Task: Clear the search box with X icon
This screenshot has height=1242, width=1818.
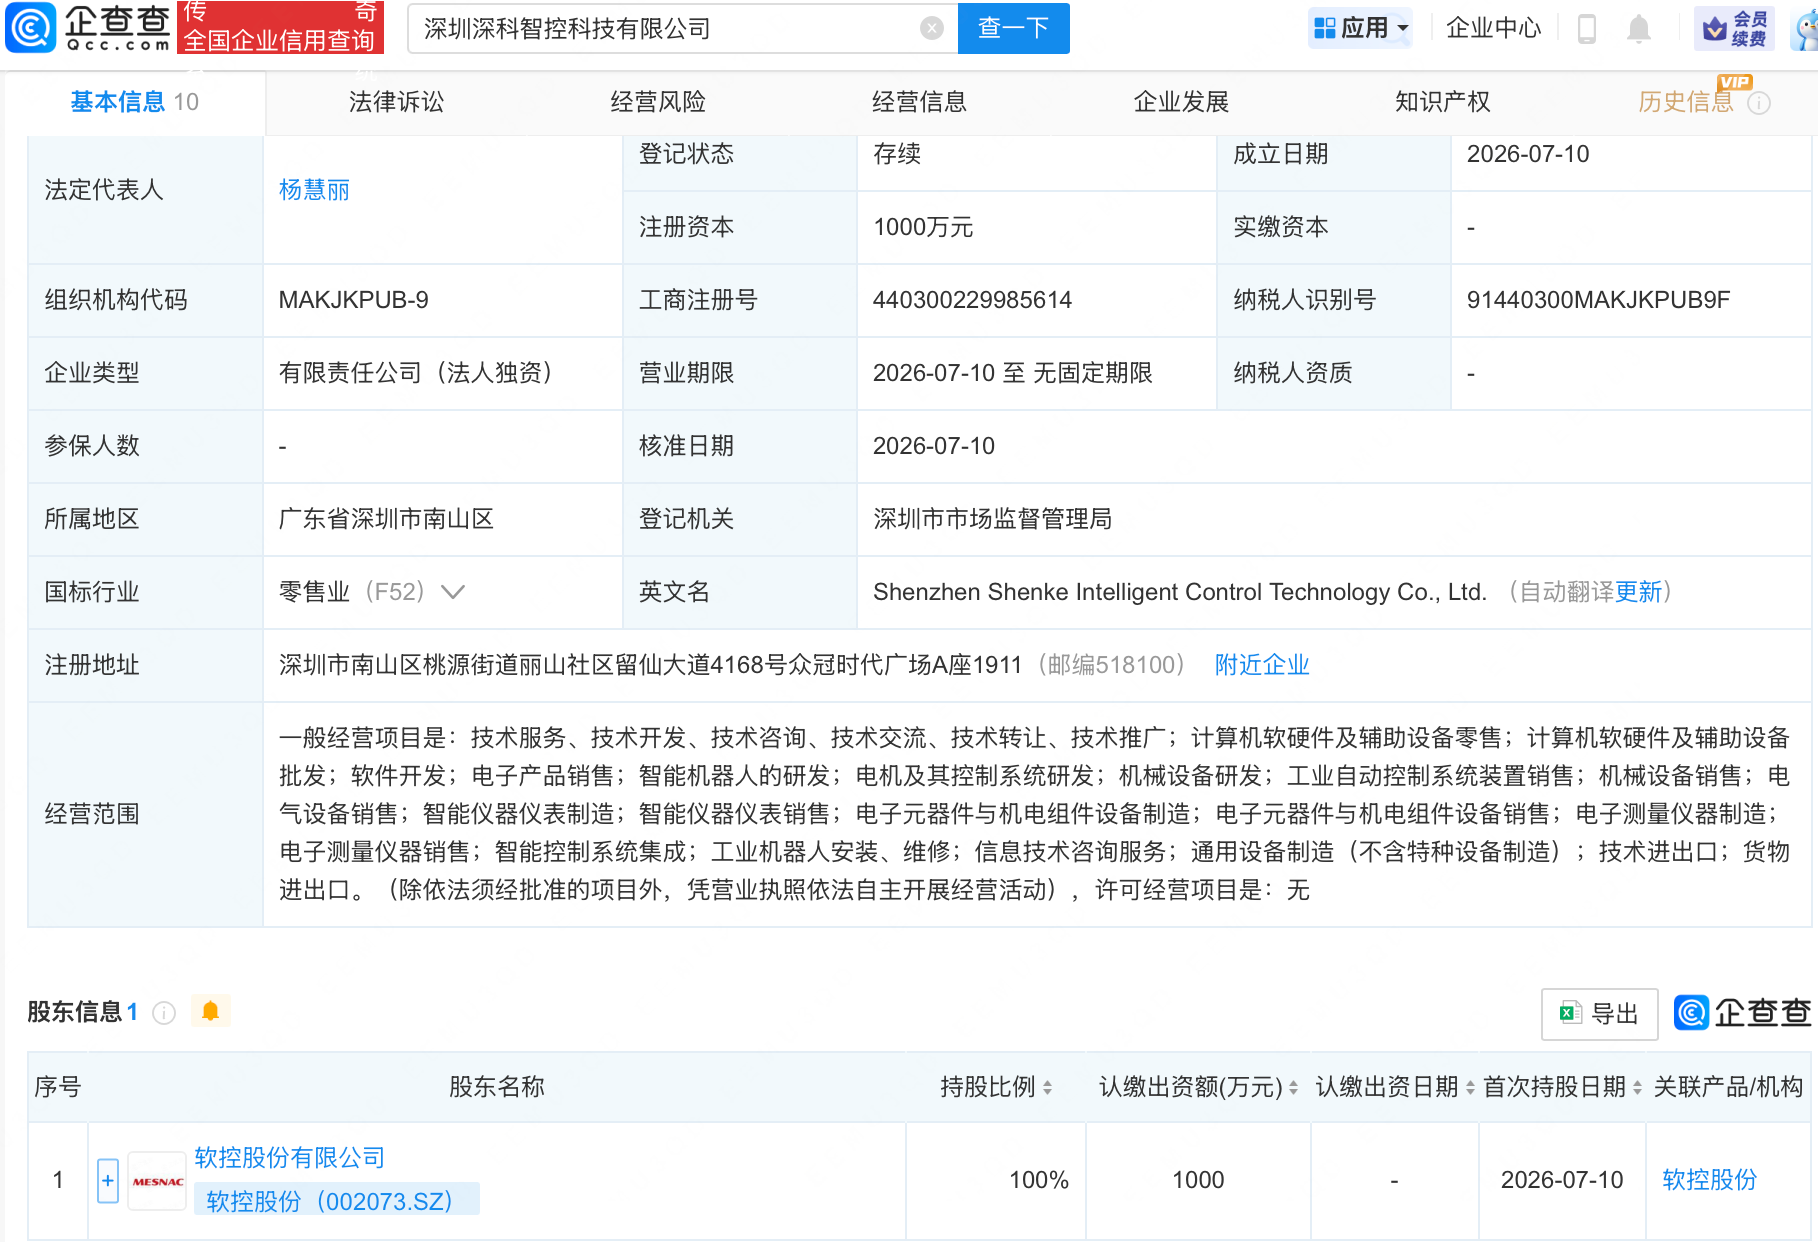Action: coord(931,28)
